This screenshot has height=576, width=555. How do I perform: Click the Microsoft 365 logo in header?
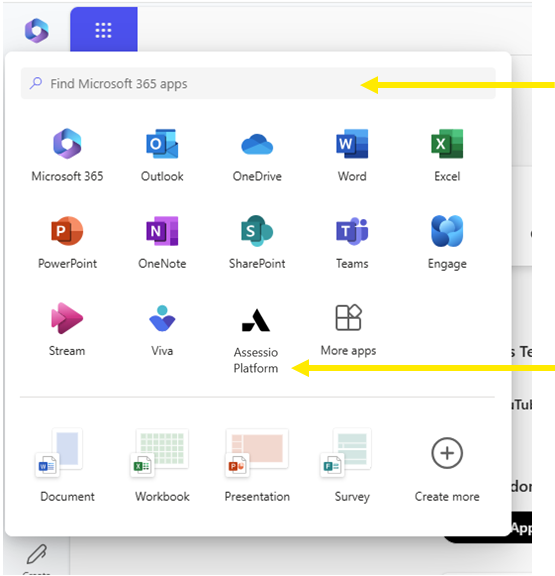(36, 30)
